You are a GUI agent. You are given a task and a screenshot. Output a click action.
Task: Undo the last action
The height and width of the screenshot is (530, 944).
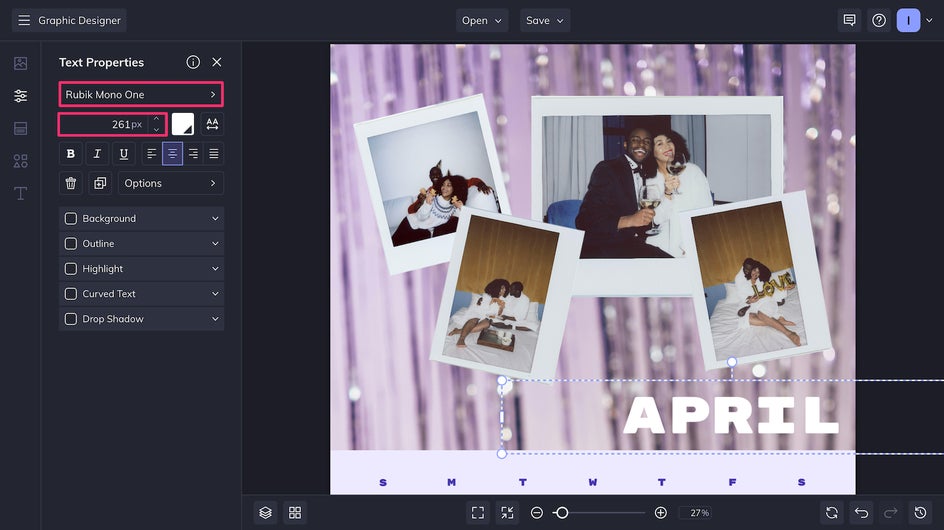tap(862, 513)
